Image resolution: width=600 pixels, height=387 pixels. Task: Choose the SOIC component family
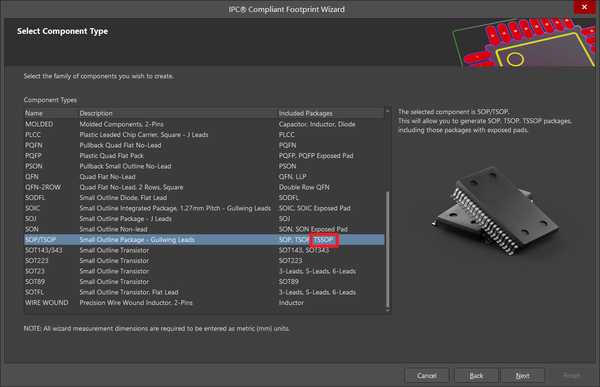point(204,208)
